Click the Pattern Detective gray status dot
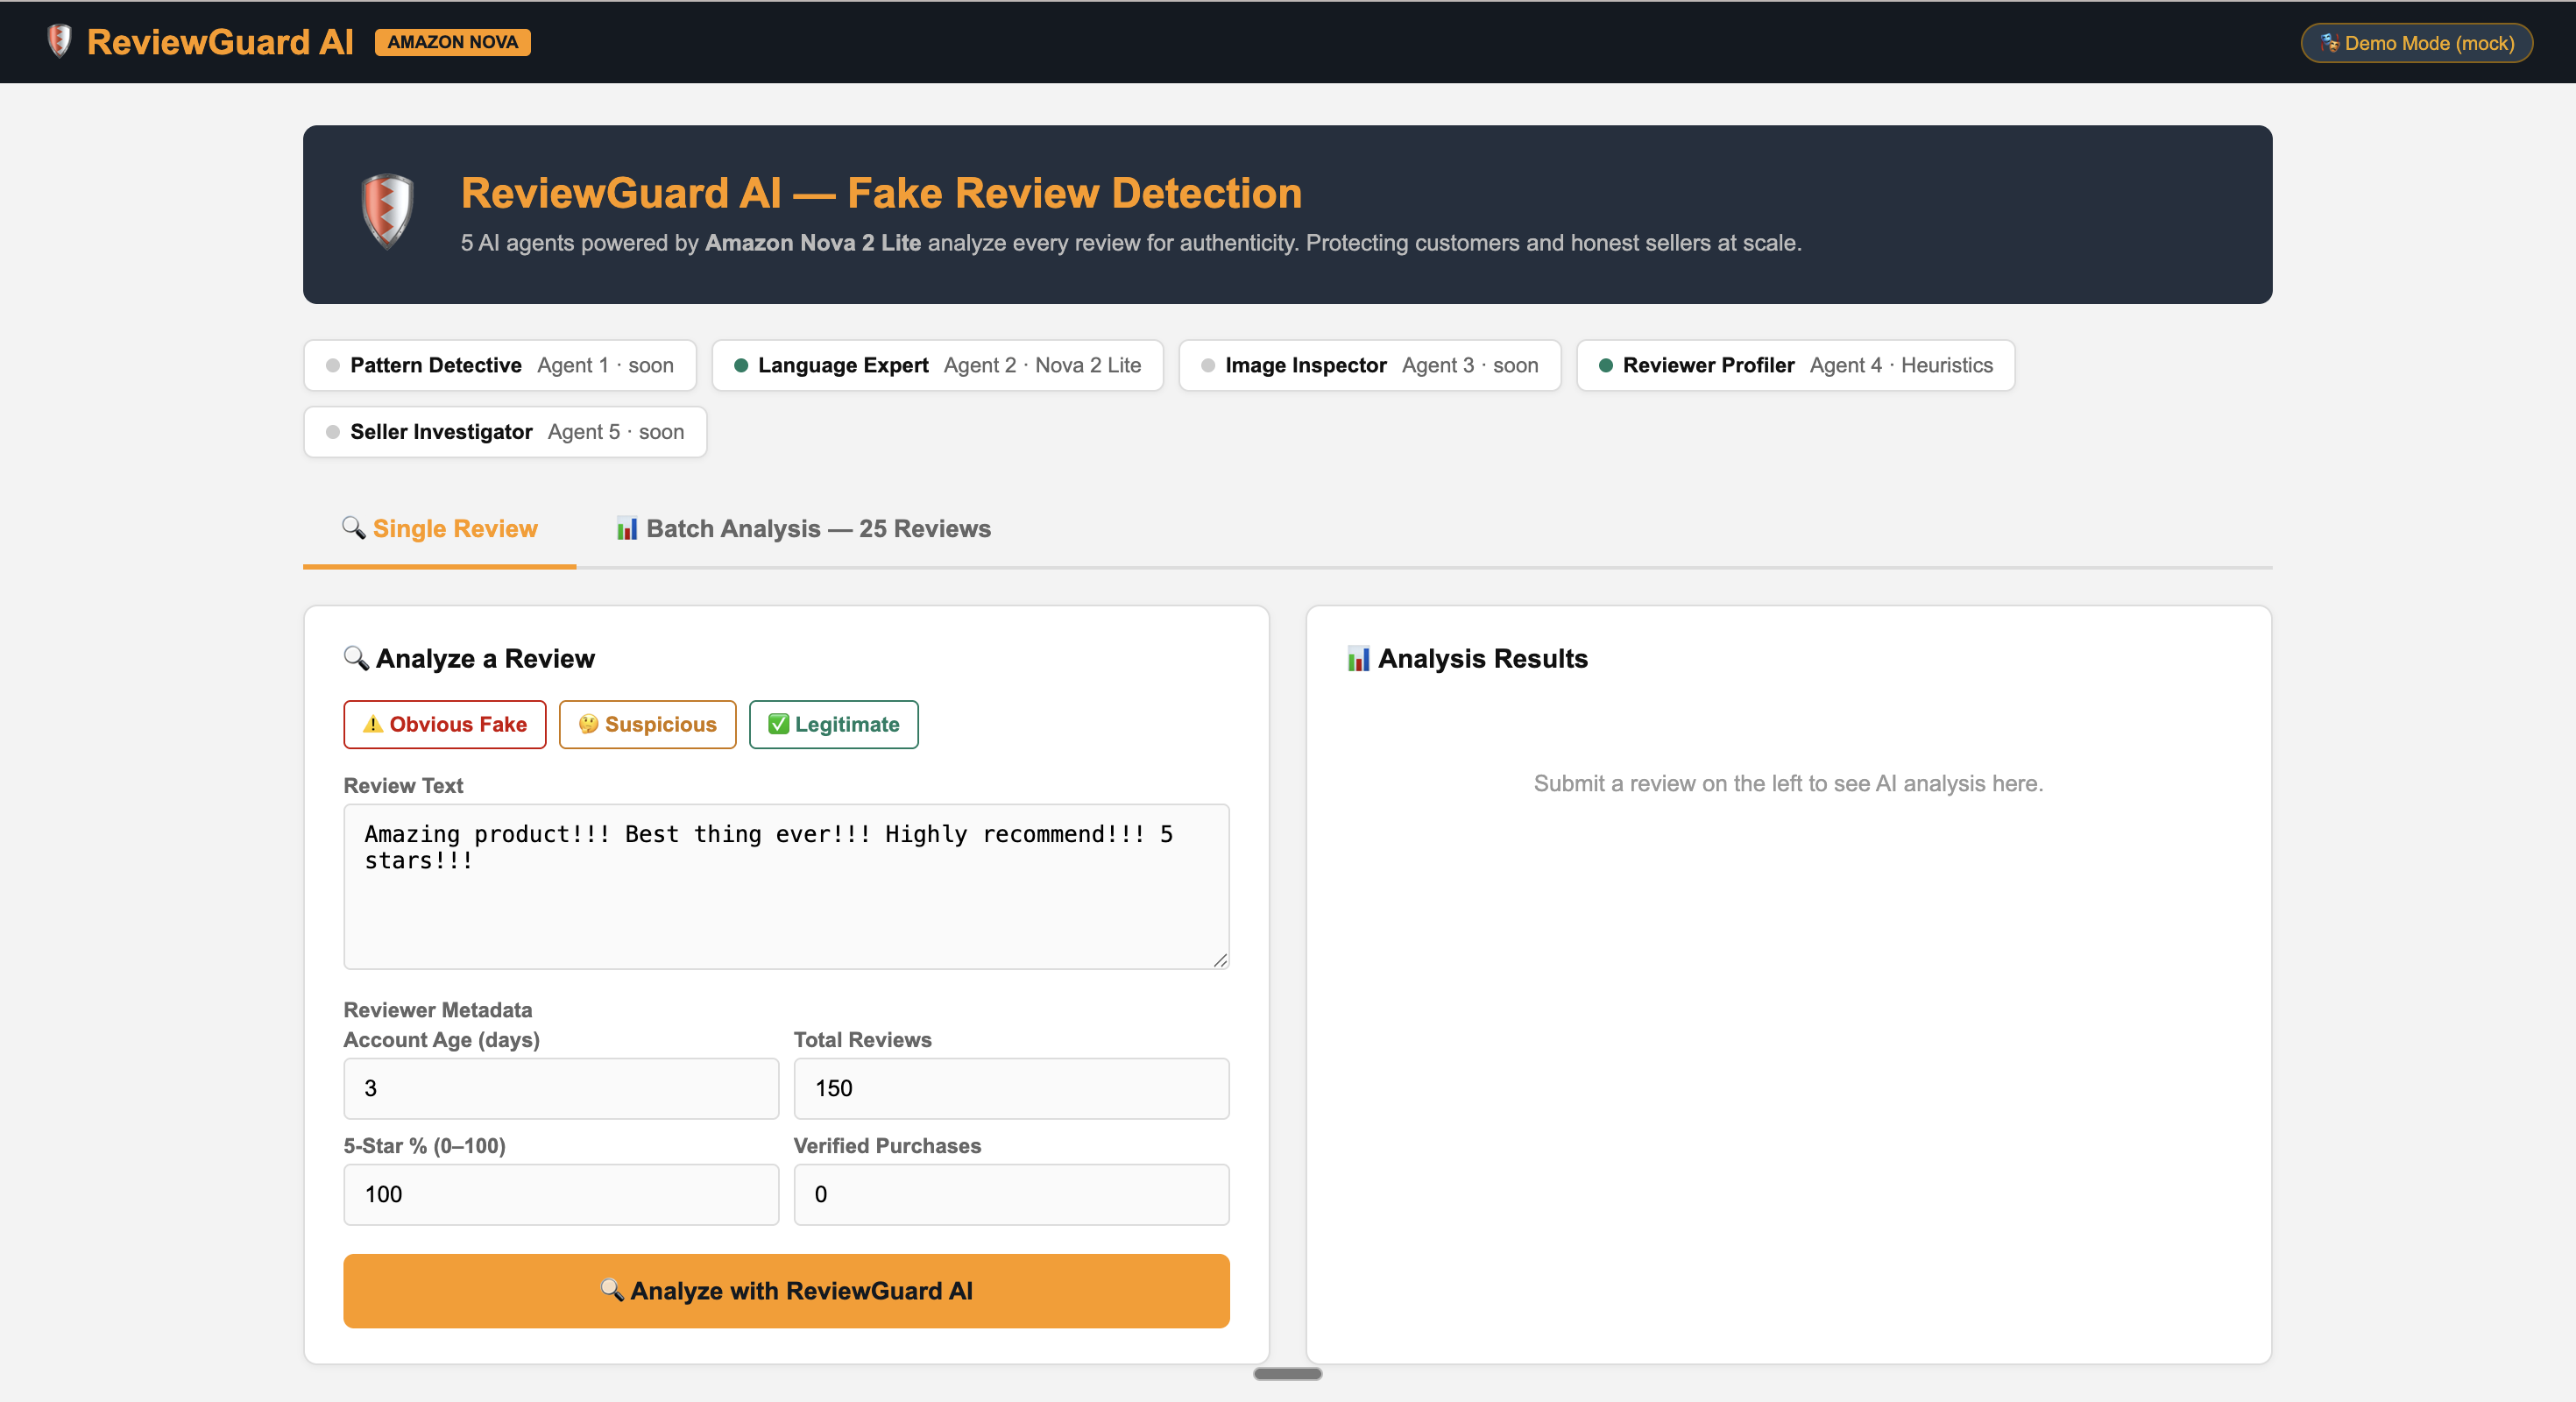The image size is (2576, 1402). pos(333,366)
